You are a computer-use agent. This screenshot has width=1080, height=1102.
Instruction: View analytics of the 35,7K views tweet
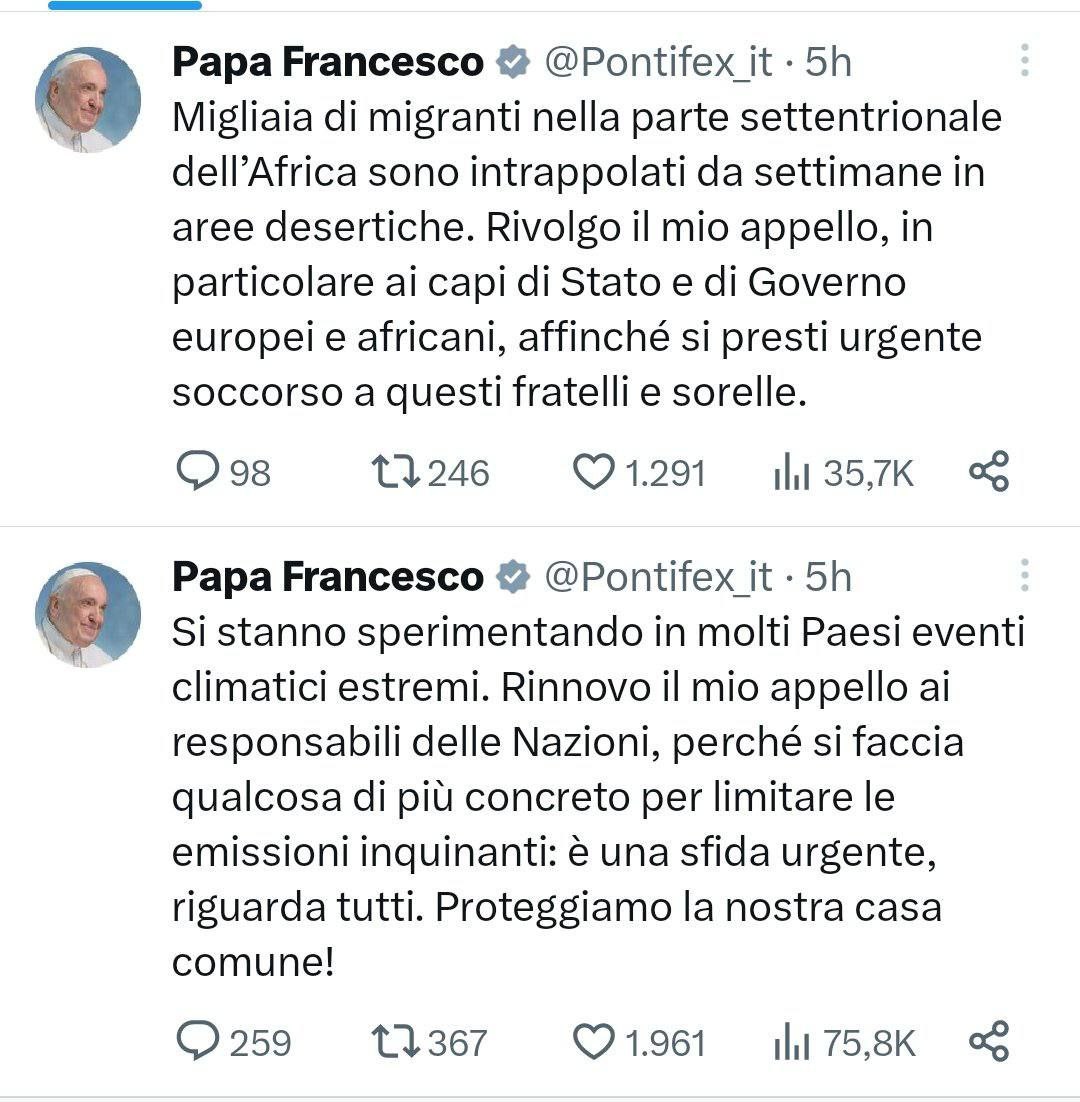click(791, 473)
